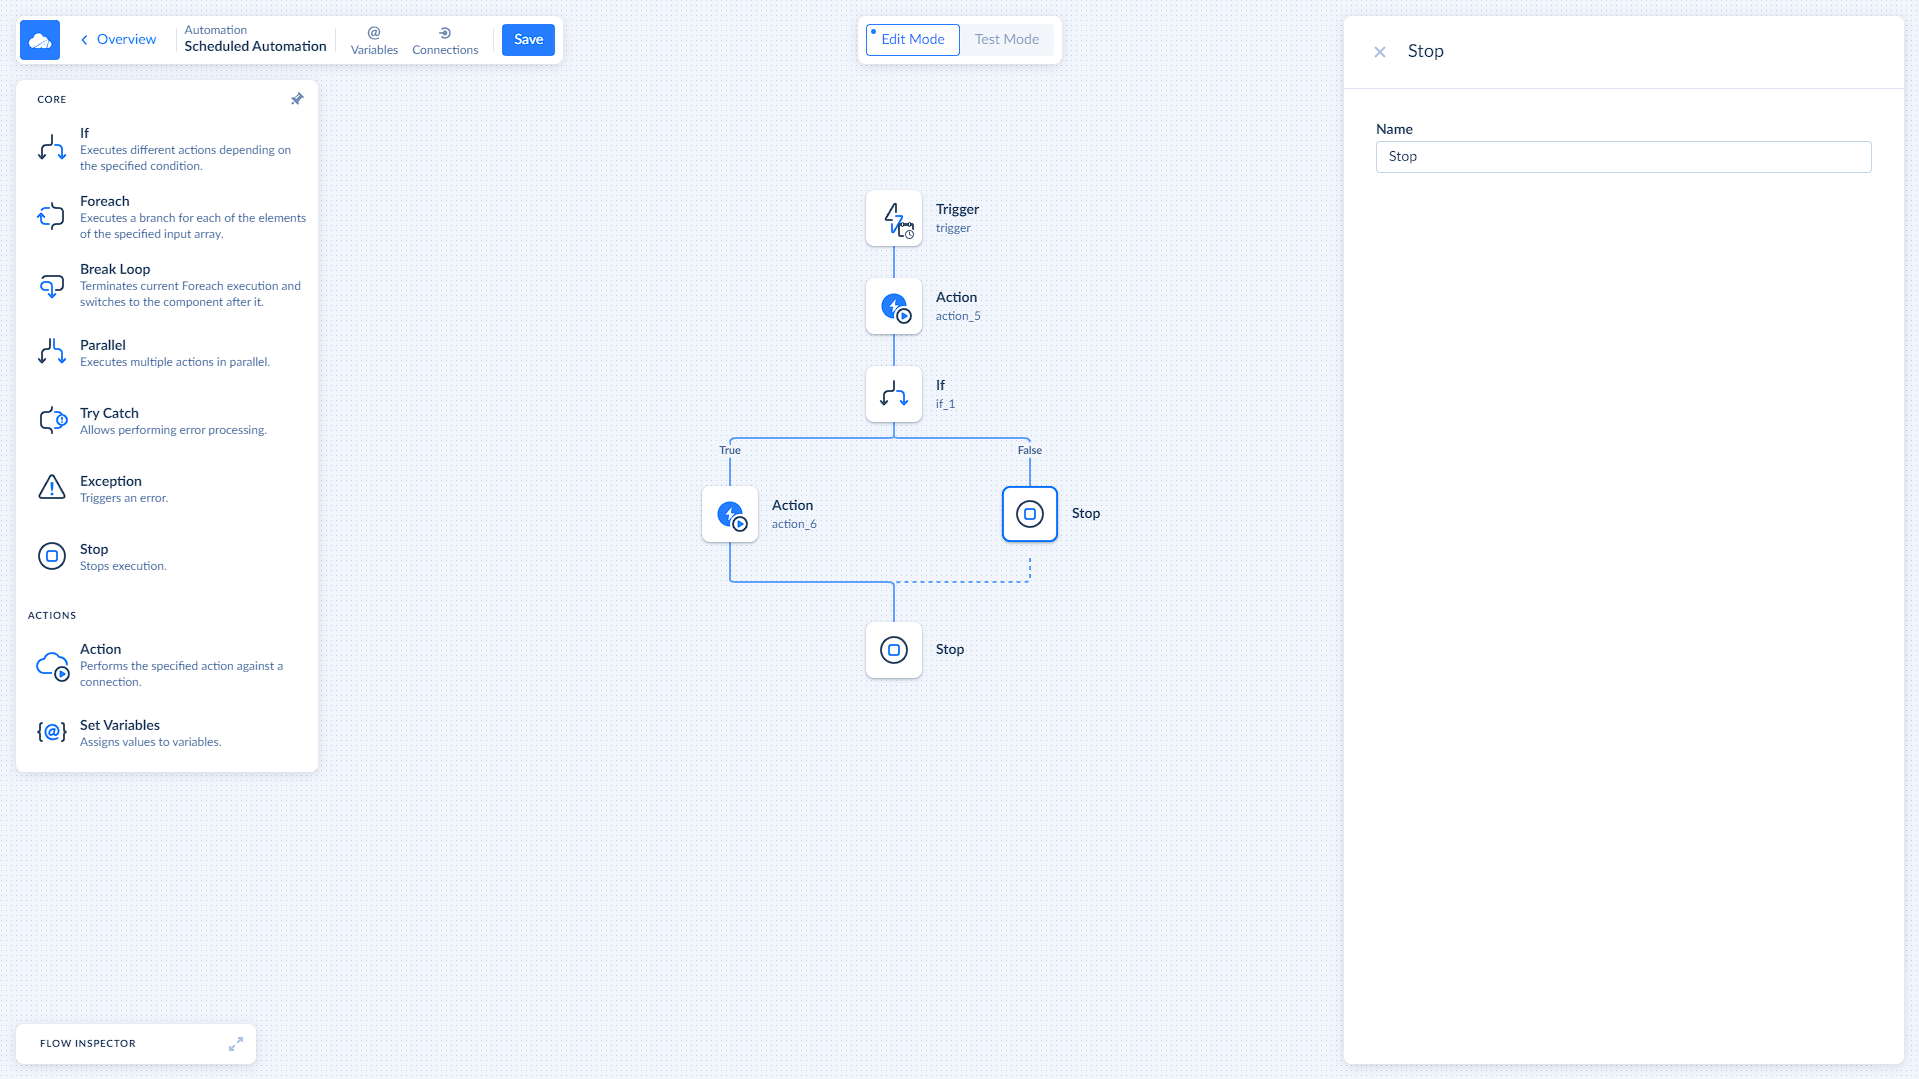
Task: Select the action_5 node icon
Action: (894, 306)
